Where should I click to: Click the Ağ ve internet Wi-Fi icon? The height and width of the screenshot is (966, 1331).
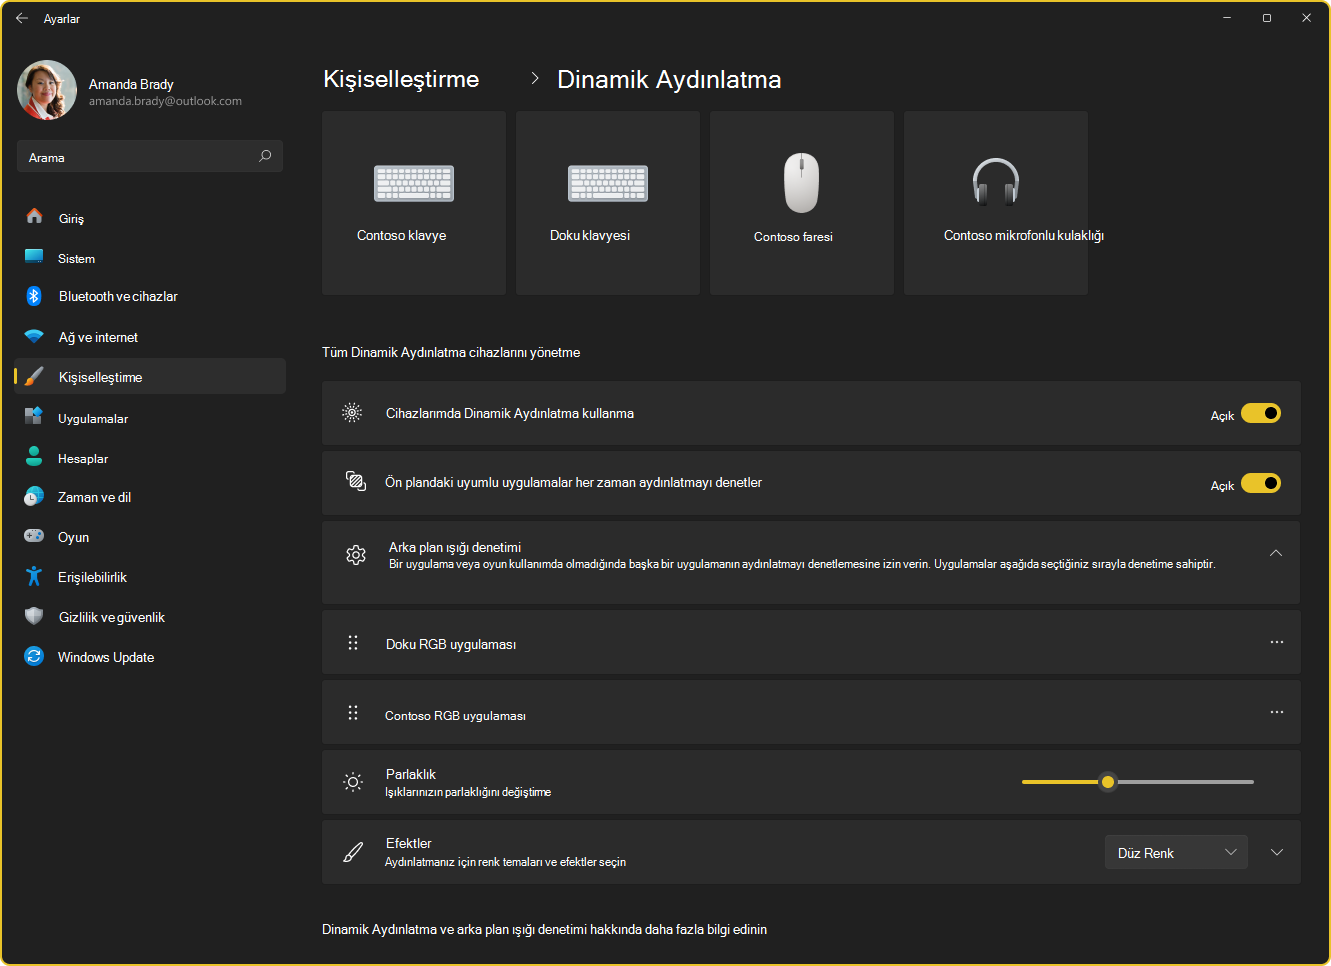tap(34, 337)
